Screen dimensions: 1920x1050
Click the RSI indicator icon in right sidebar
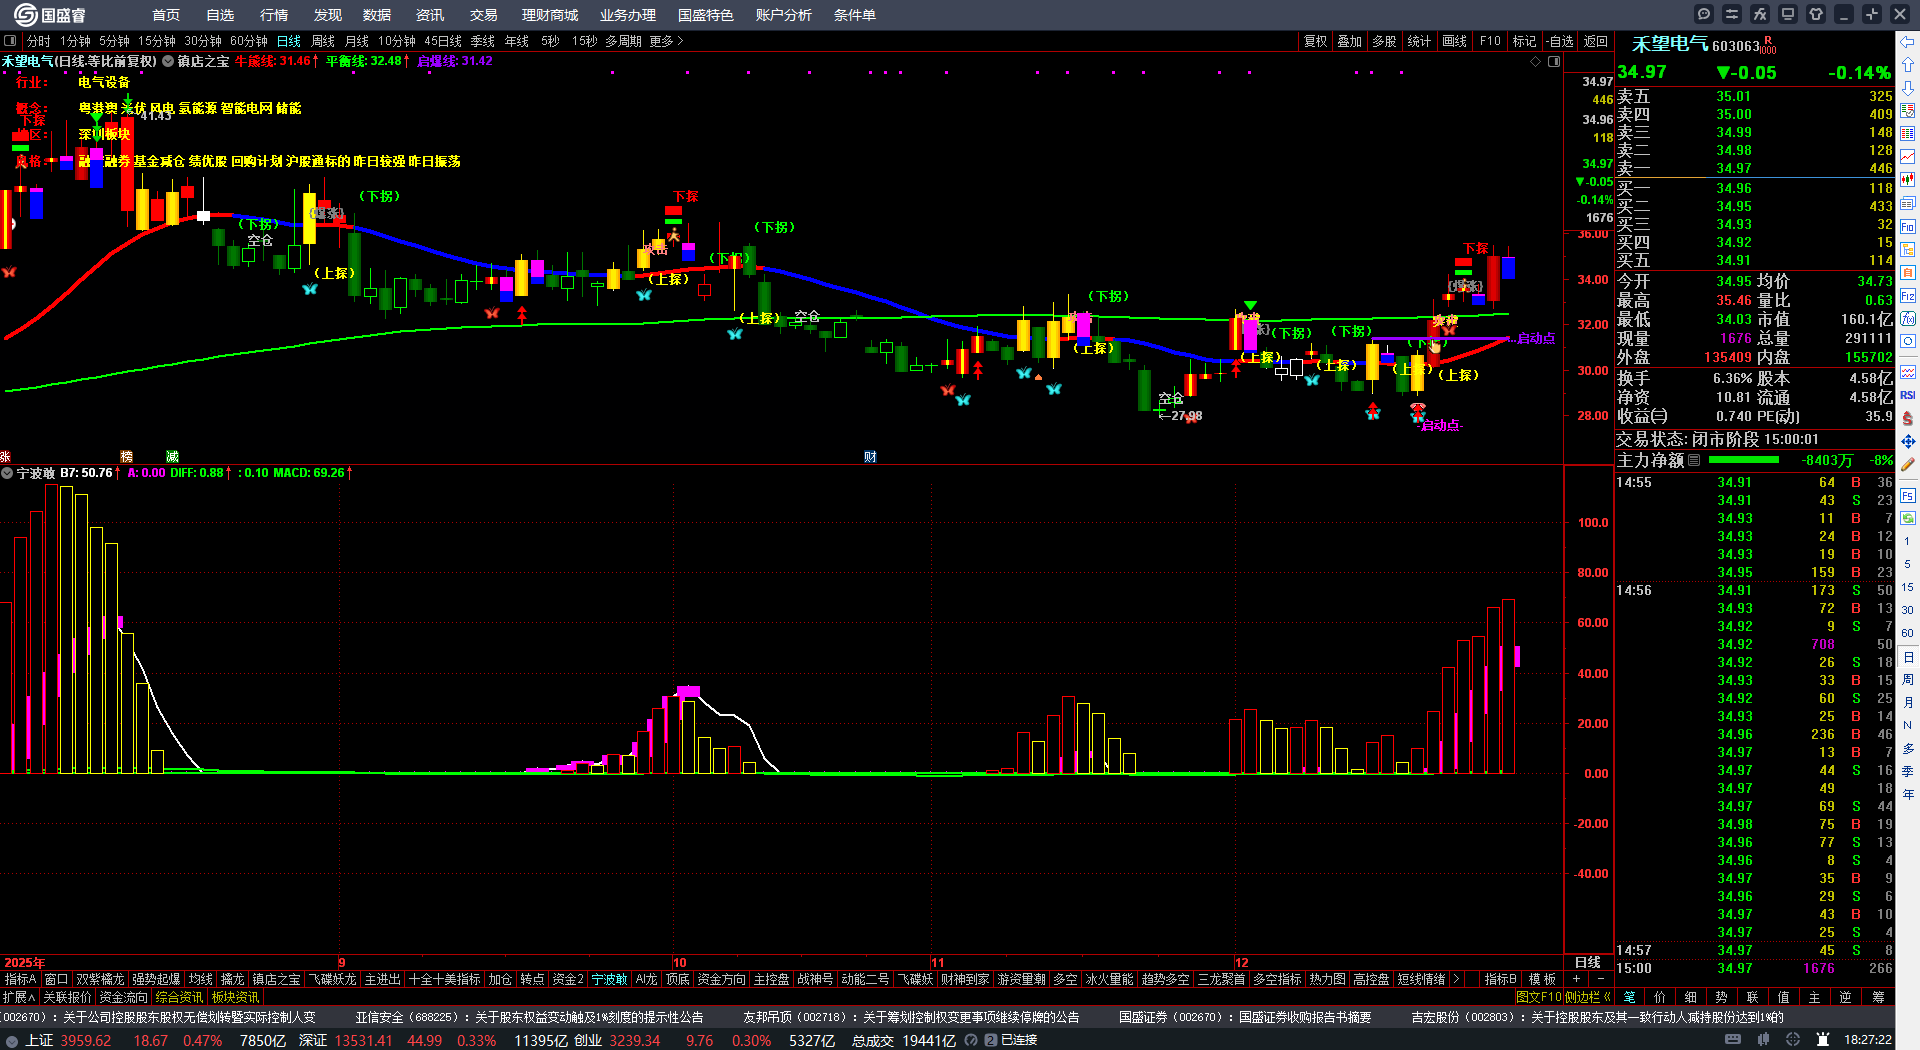[1908, 395]
